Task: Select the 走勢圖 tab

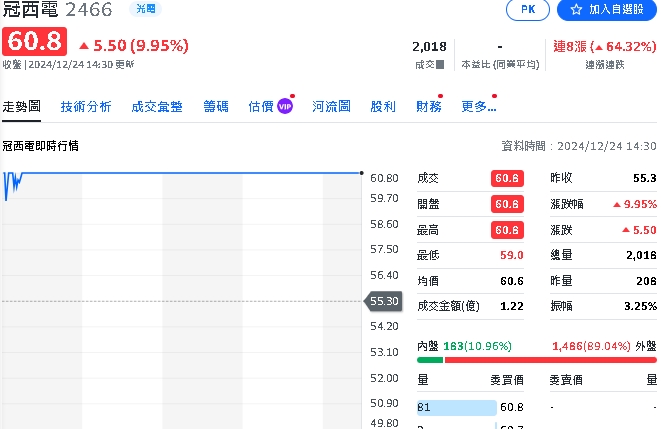Action: point(21,106)
